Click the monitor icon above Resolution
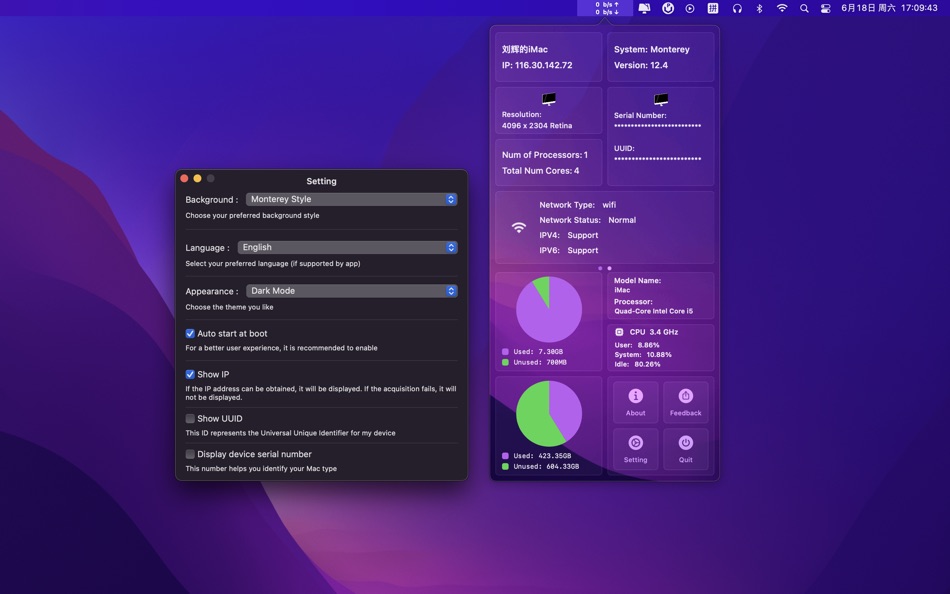 click(x=549, y=99)
